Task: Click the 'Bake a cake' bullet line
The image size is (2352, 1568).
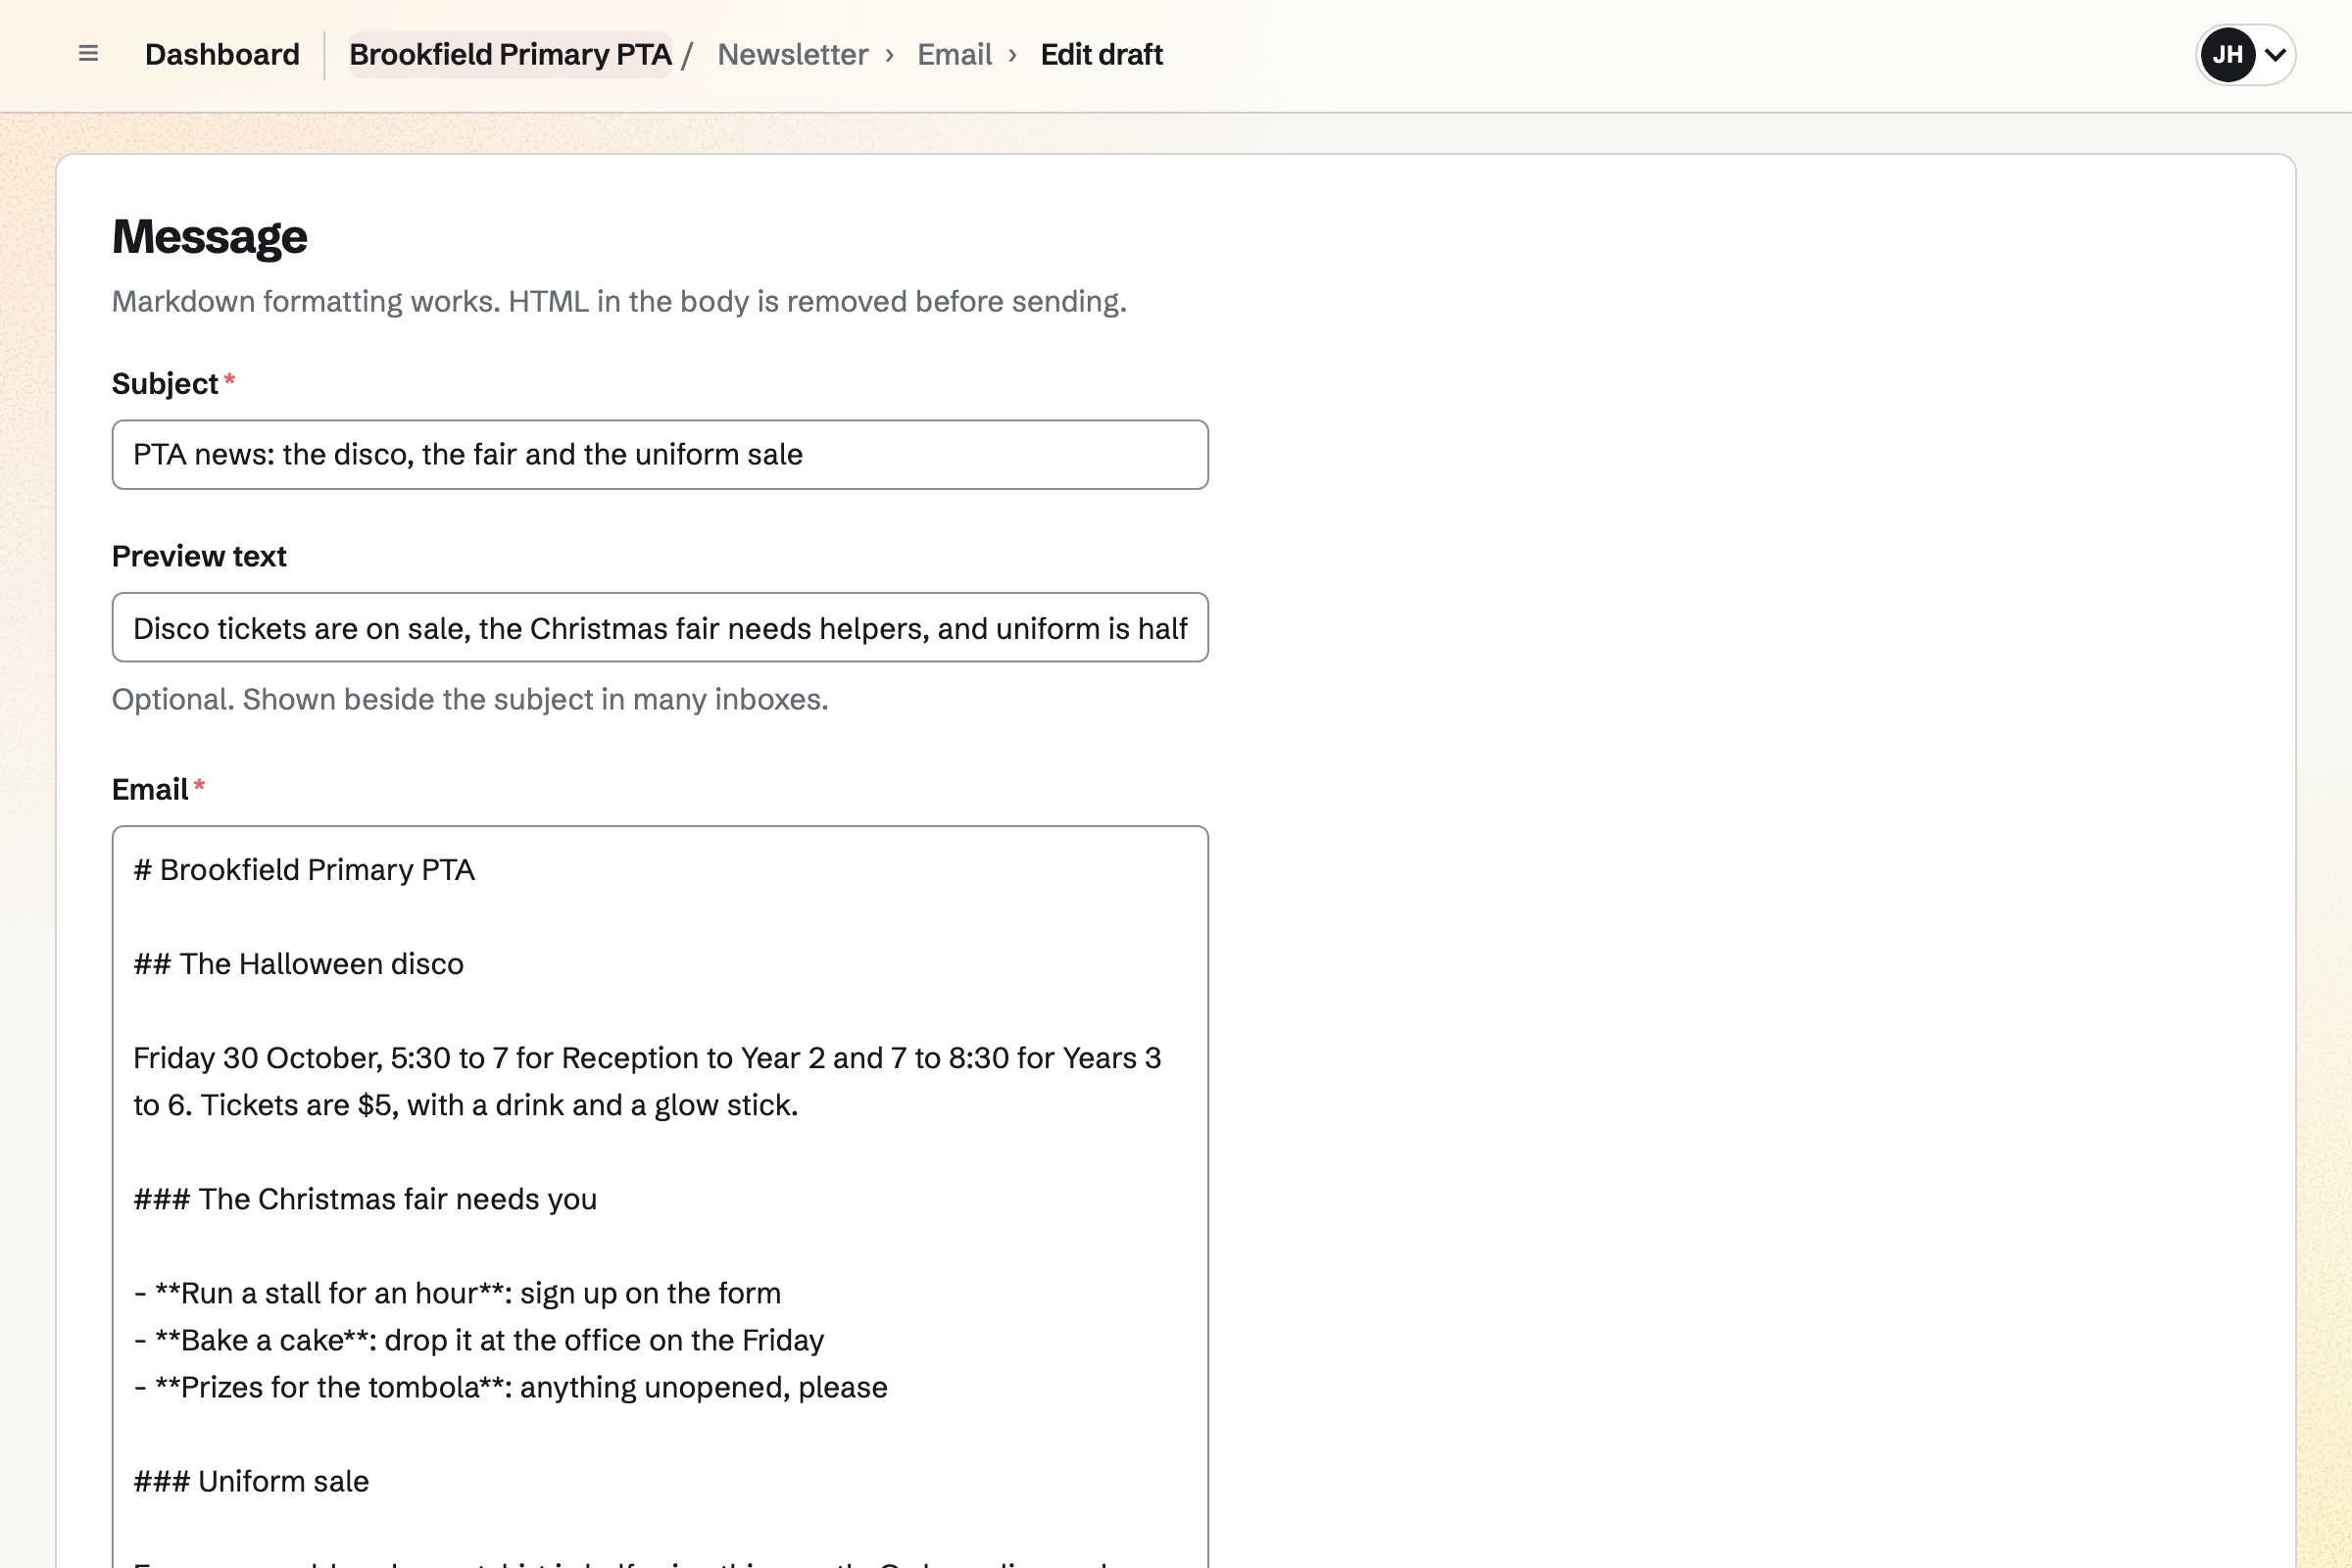Action: point(478,1340)
